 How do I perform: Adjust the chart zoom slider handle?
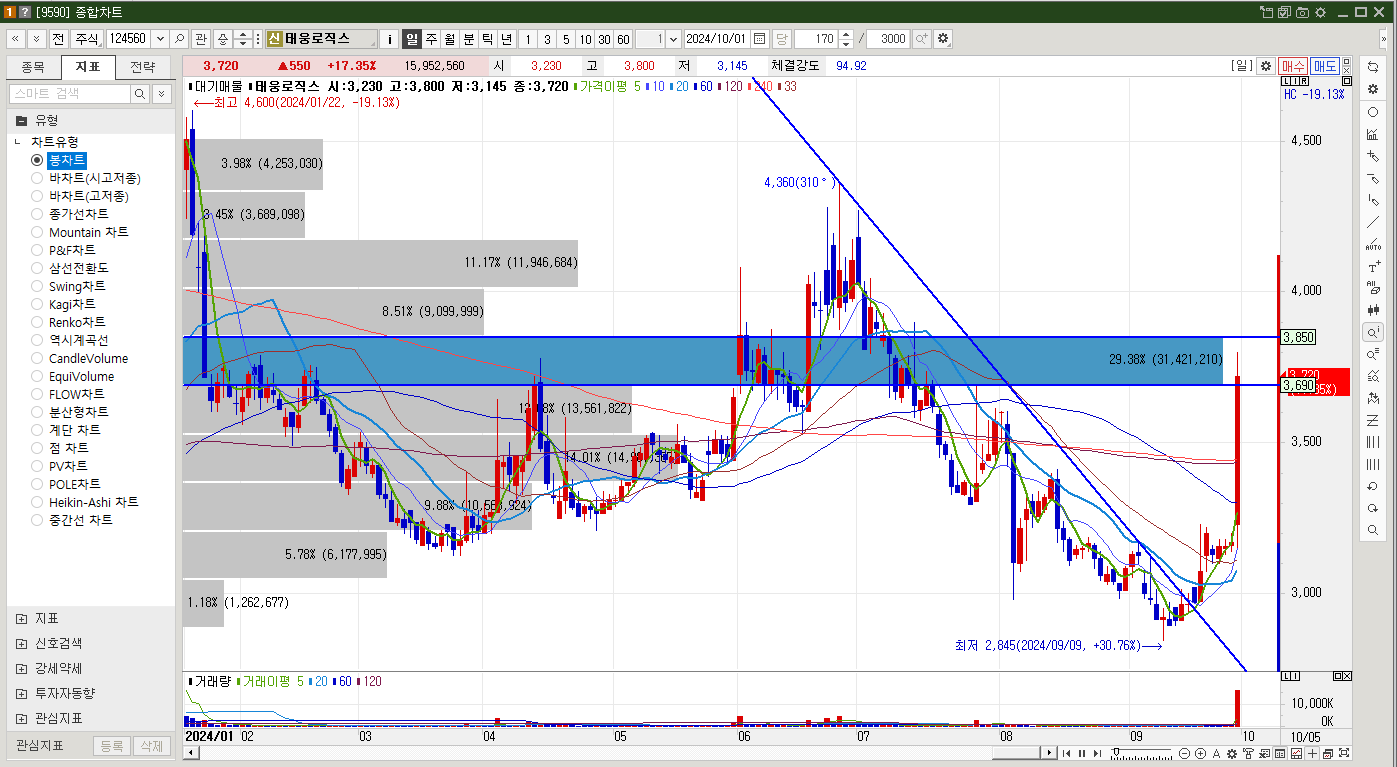click(x=1116, y=751)
